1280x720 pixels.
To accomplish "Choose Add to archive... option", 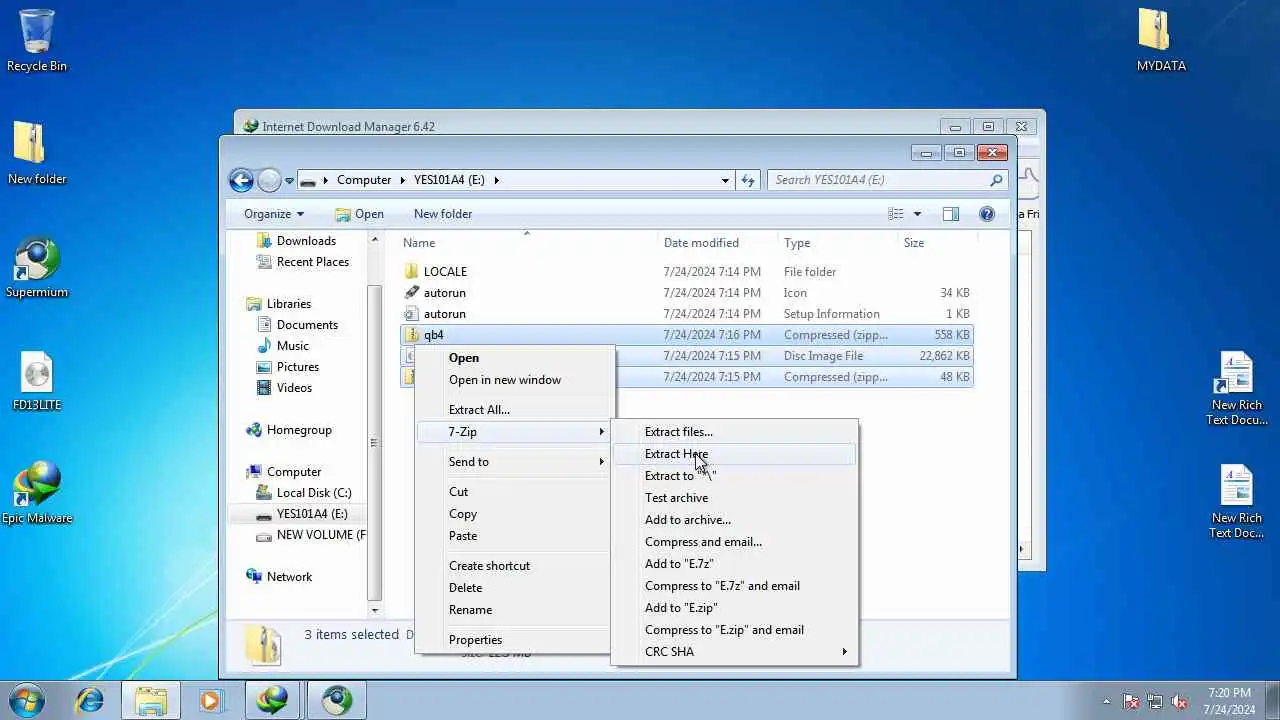I will (735, 520).
